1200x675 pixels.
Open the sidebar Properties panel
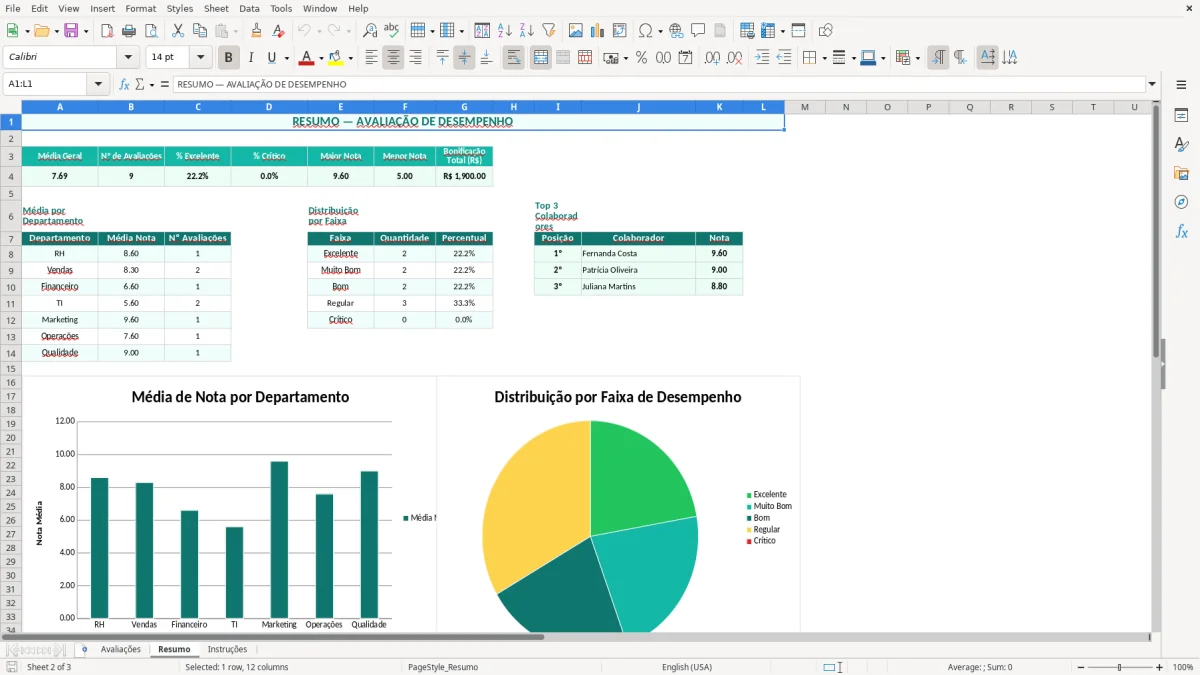point(1181,116)
